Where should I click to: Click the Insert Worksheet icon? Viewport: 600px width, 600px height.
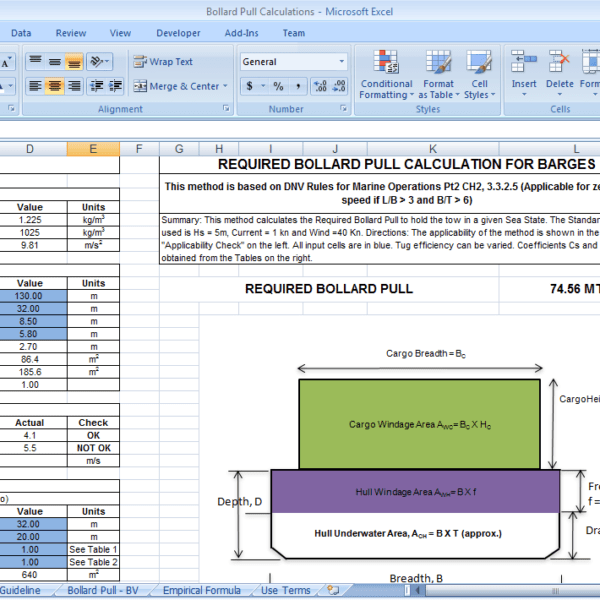click(333, 590)
